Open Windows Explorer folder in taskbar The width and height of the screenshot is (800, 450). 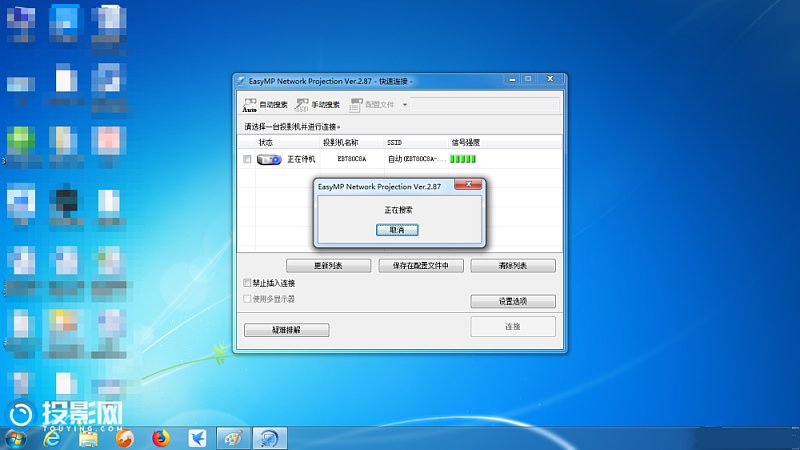click(88, 438)
